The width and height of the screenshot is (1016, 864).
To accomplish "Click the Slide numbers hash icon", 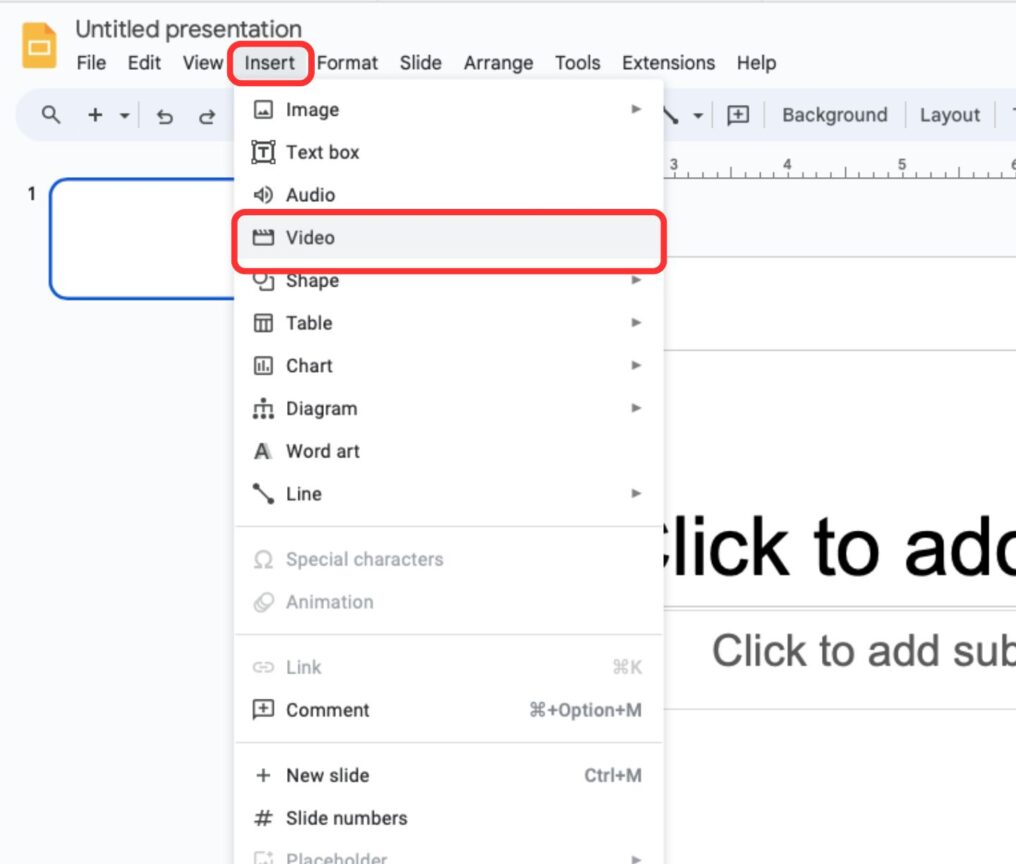I will [263, 818].
